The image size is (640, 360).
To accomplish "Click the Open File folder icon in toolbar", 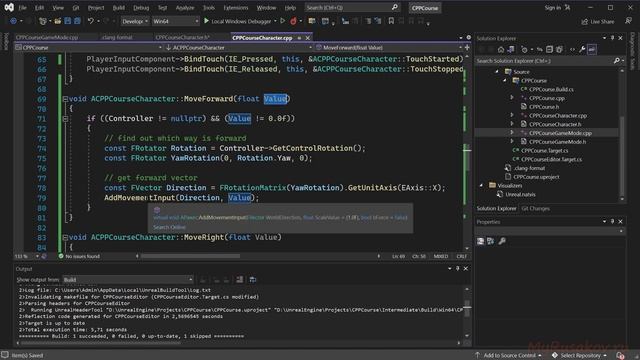I will coord(58,21).
